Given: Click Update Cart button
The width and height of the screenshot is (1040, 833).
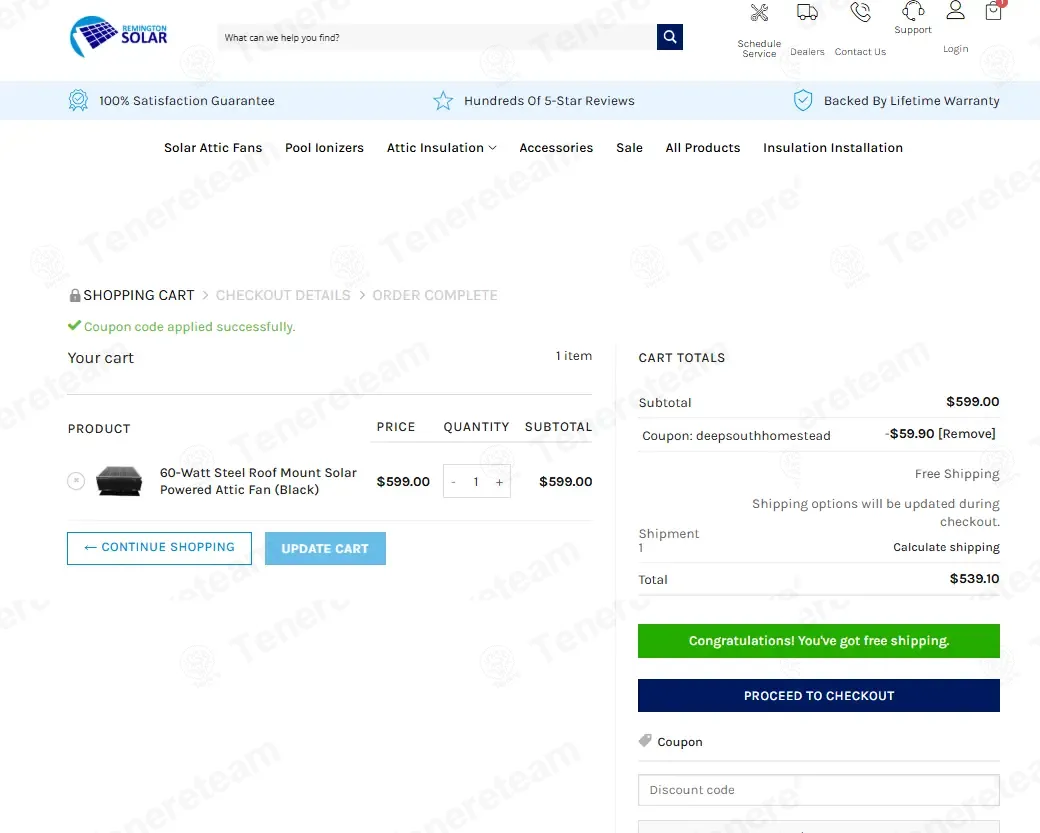Looking at the screenshot, I should (x=325, y=548).
